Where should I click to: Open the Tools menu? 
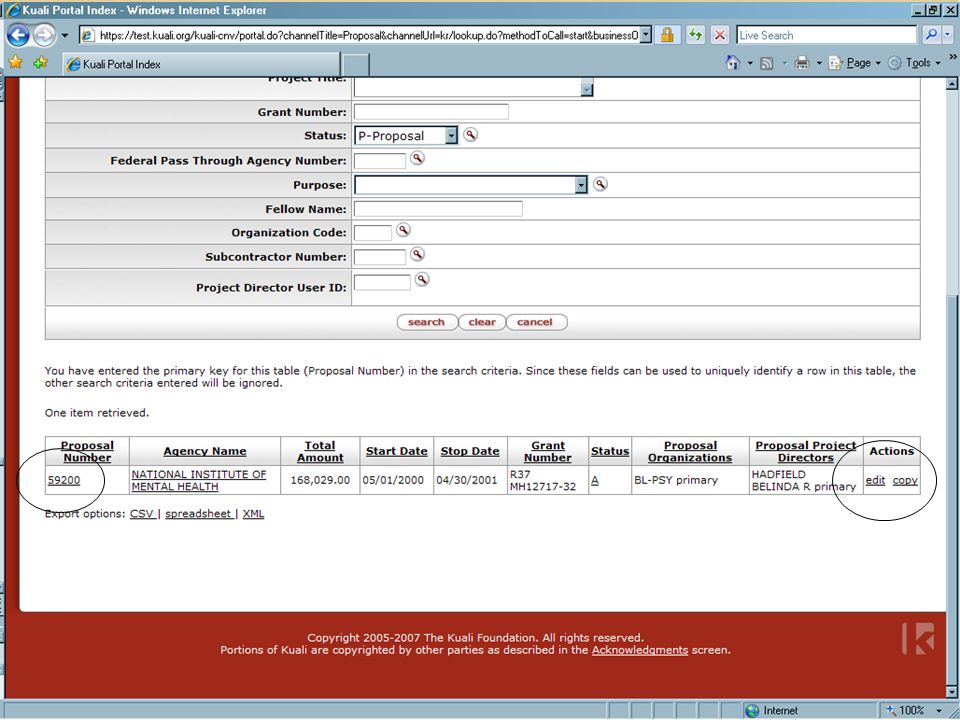coord(914,63)
